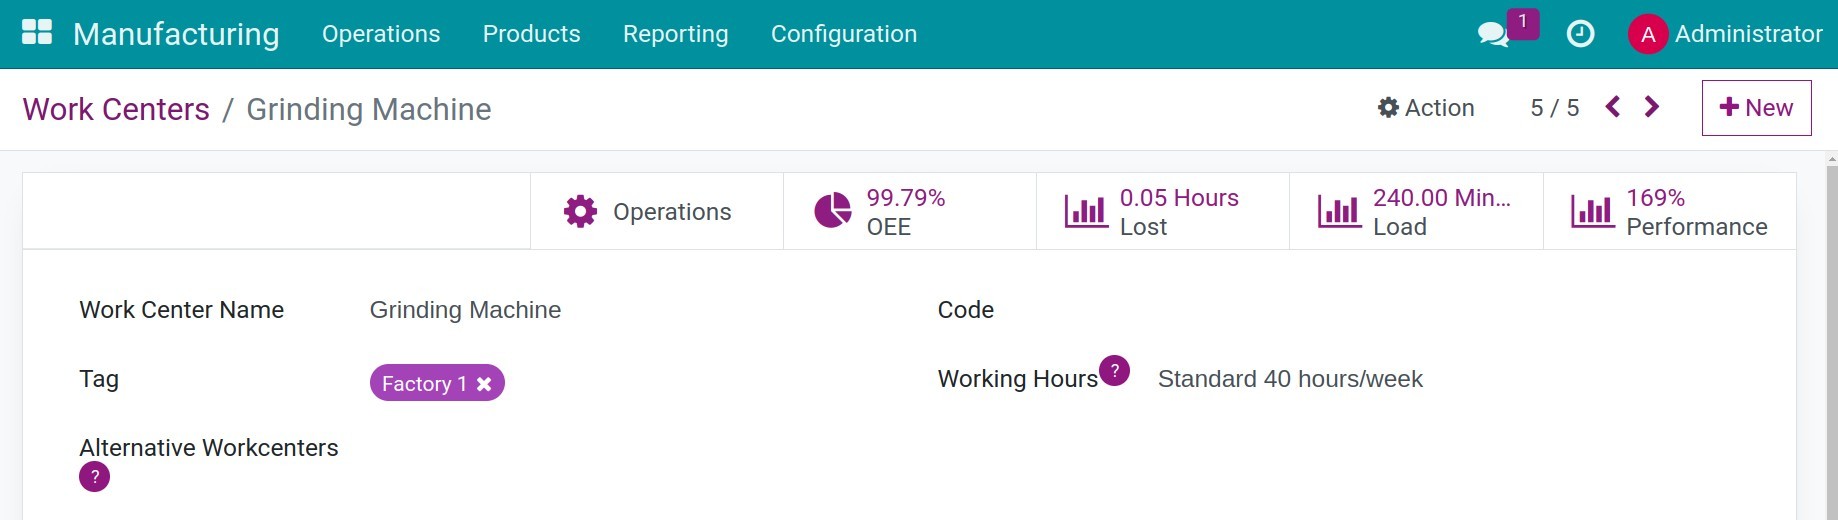The image size is (1838, 520).
Task: Click the Performance bar chart icon
Action: (x=1592, y=211)
